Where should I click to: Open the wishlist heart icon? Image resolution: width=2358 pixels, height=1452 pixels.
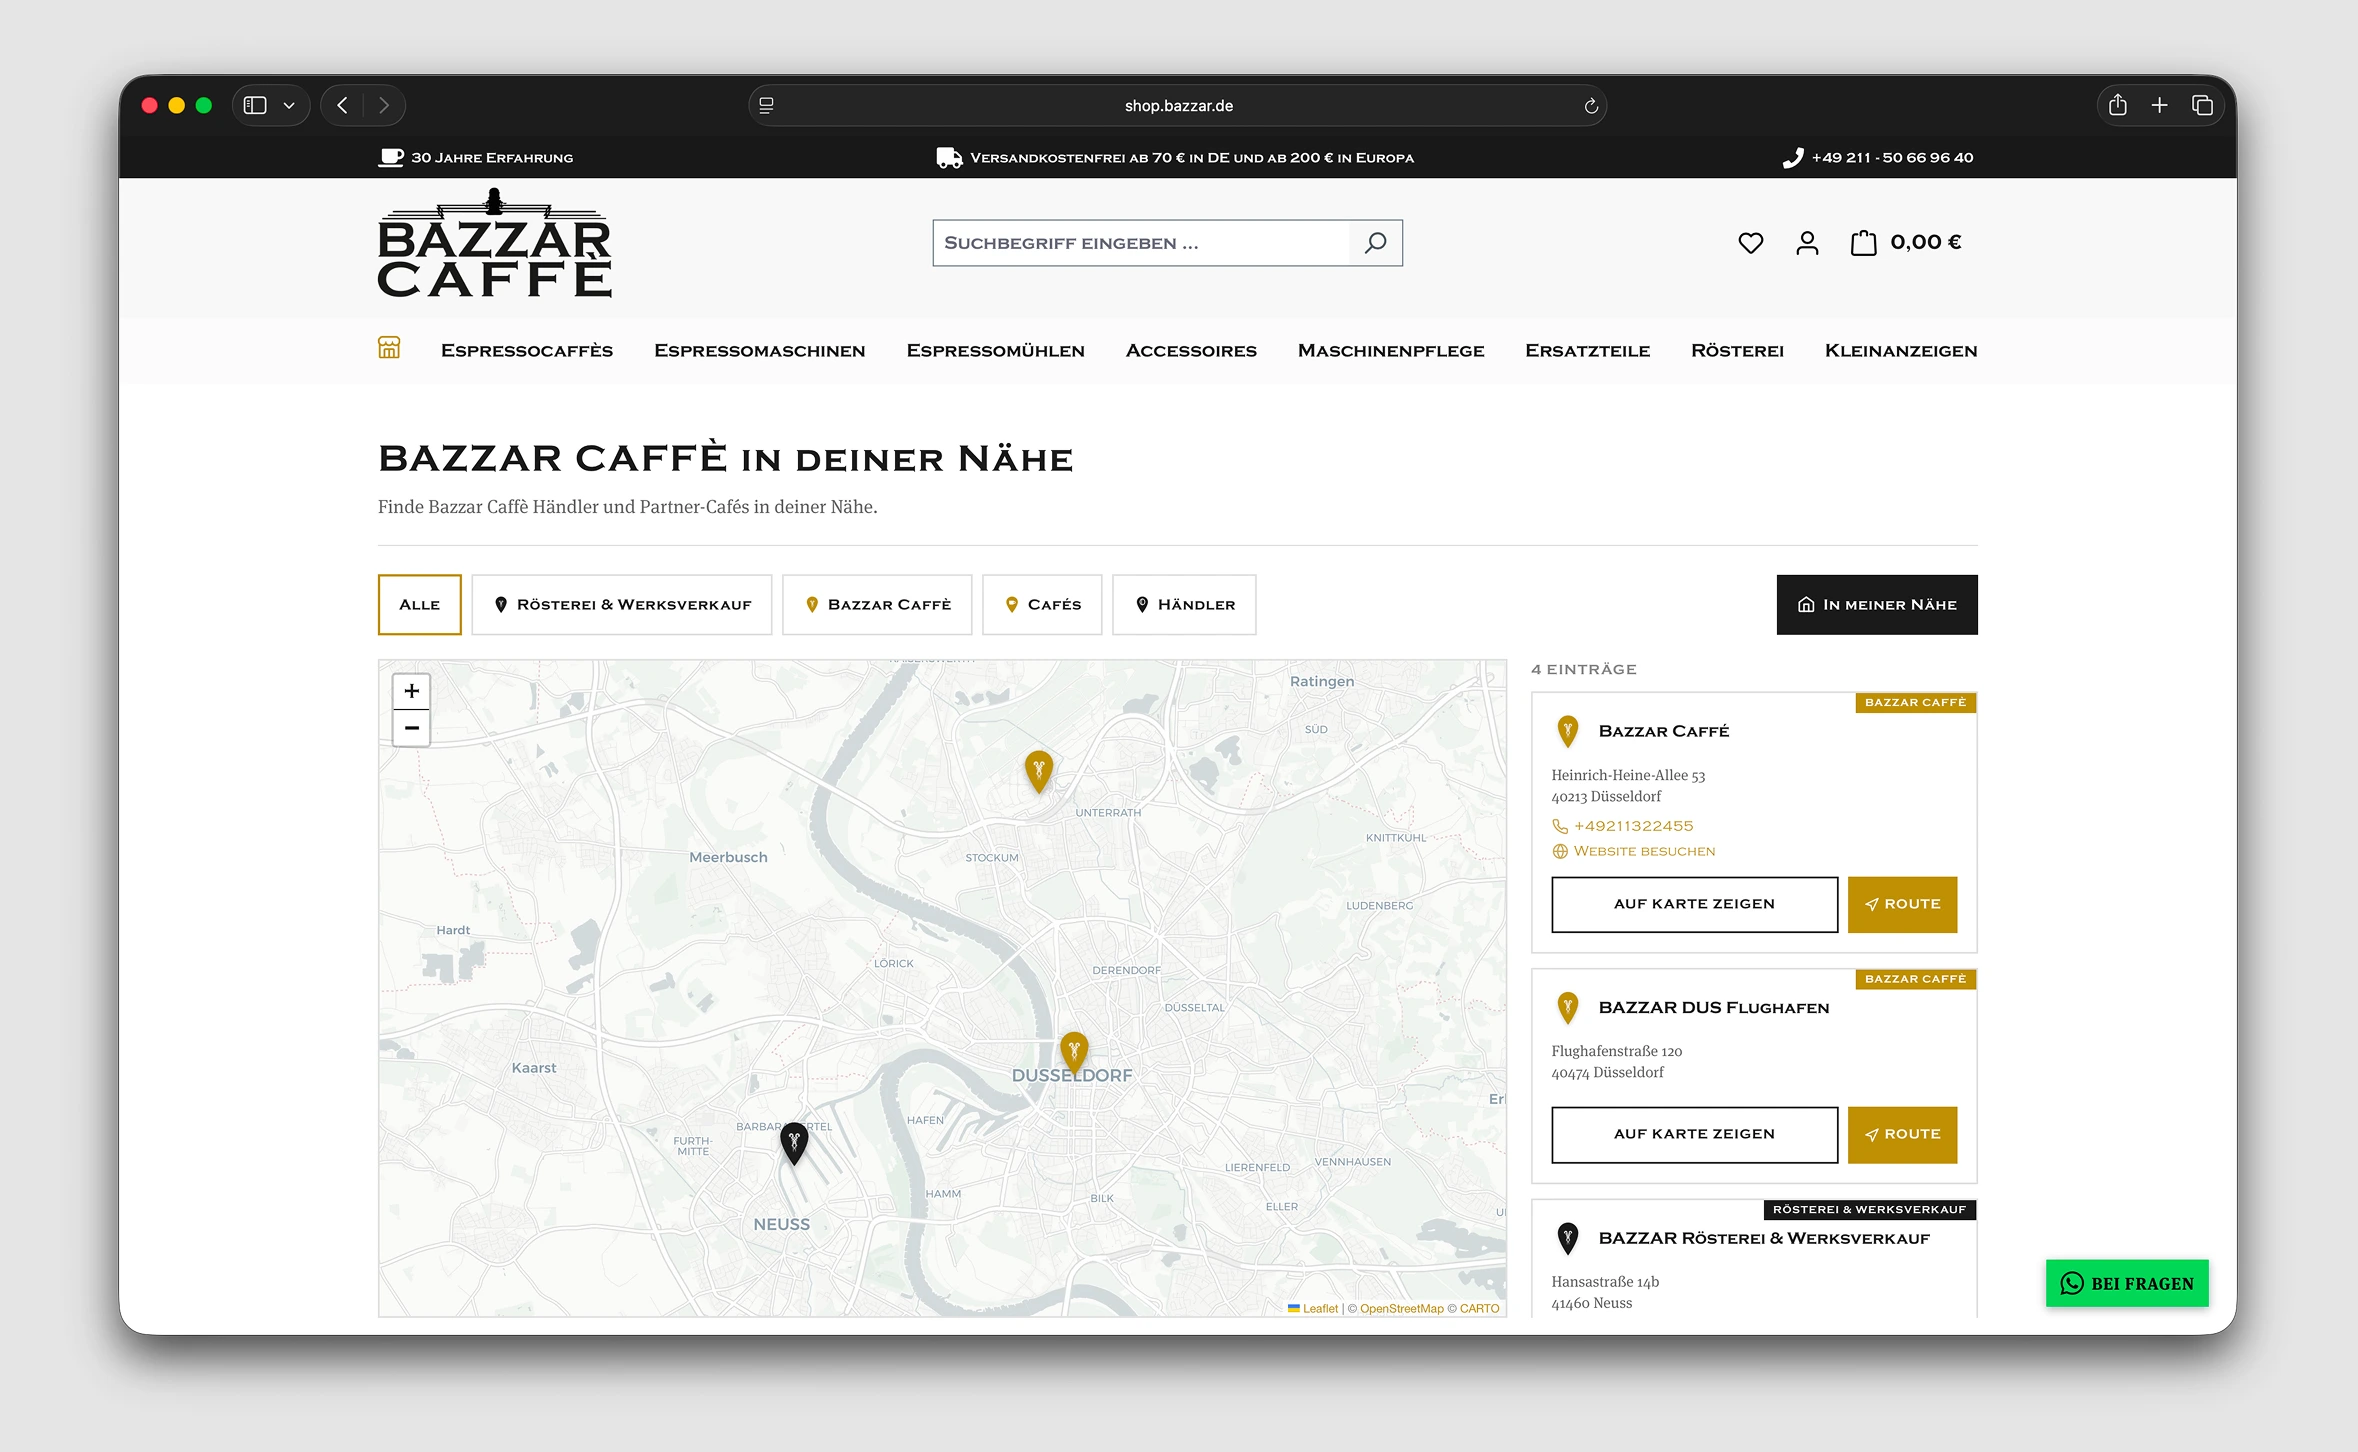[x=1750, y=243]
